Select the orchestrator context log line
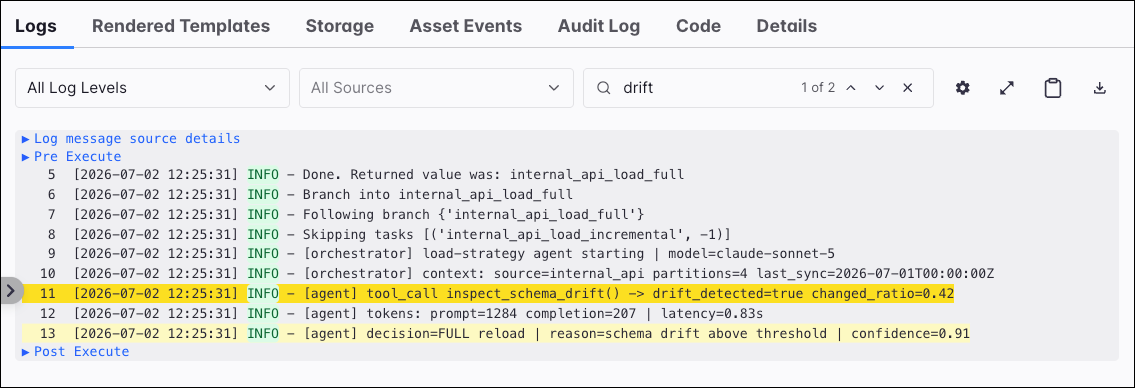 tap(649, 274)
